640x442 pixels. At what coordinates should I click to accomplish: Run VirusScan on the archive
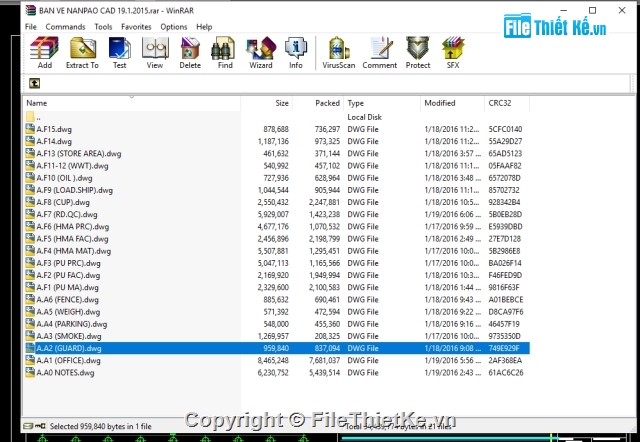coord(338,52)
